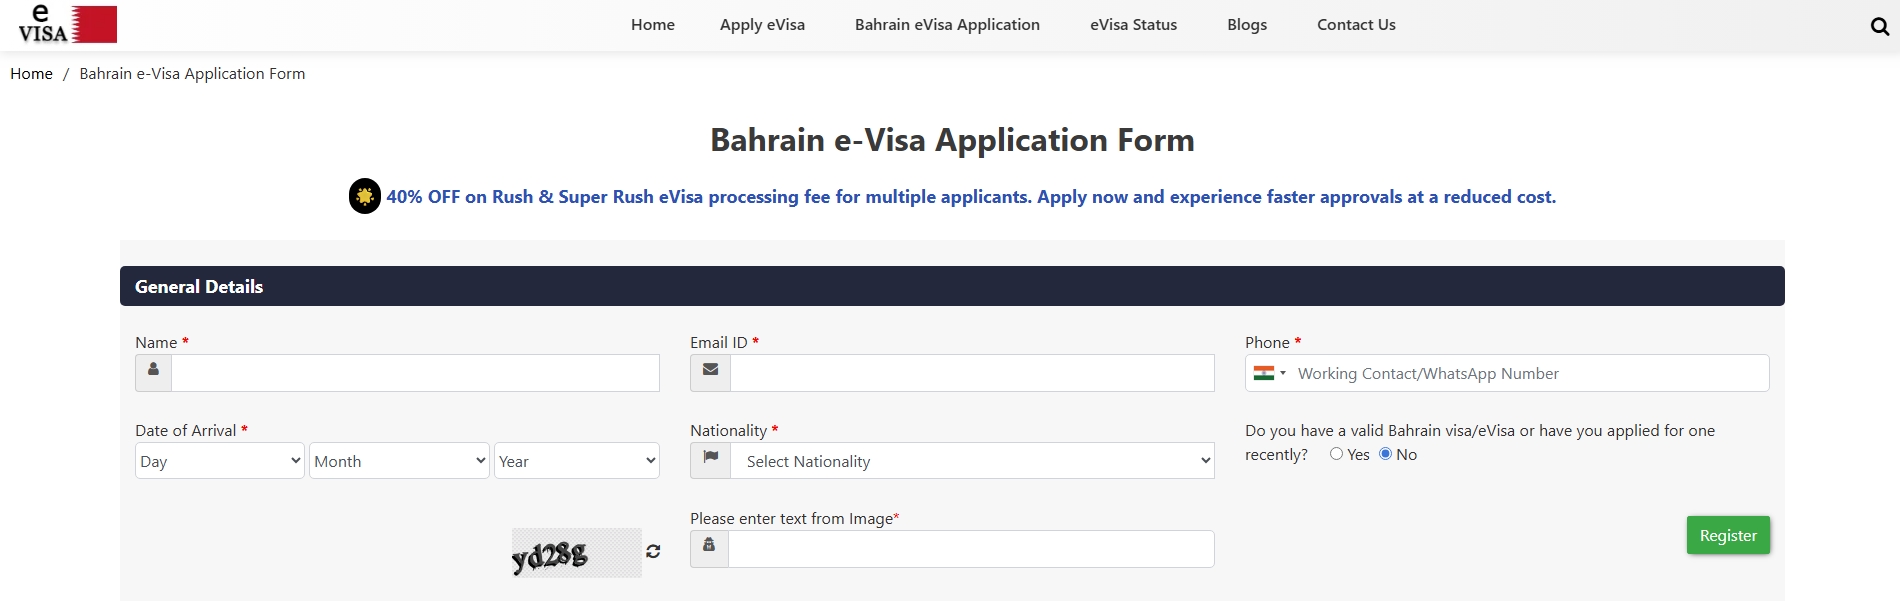This screenshot has width=1900, height=601.
Task: Click the envelope icon beside Email field
Action: tap(710, 372)
